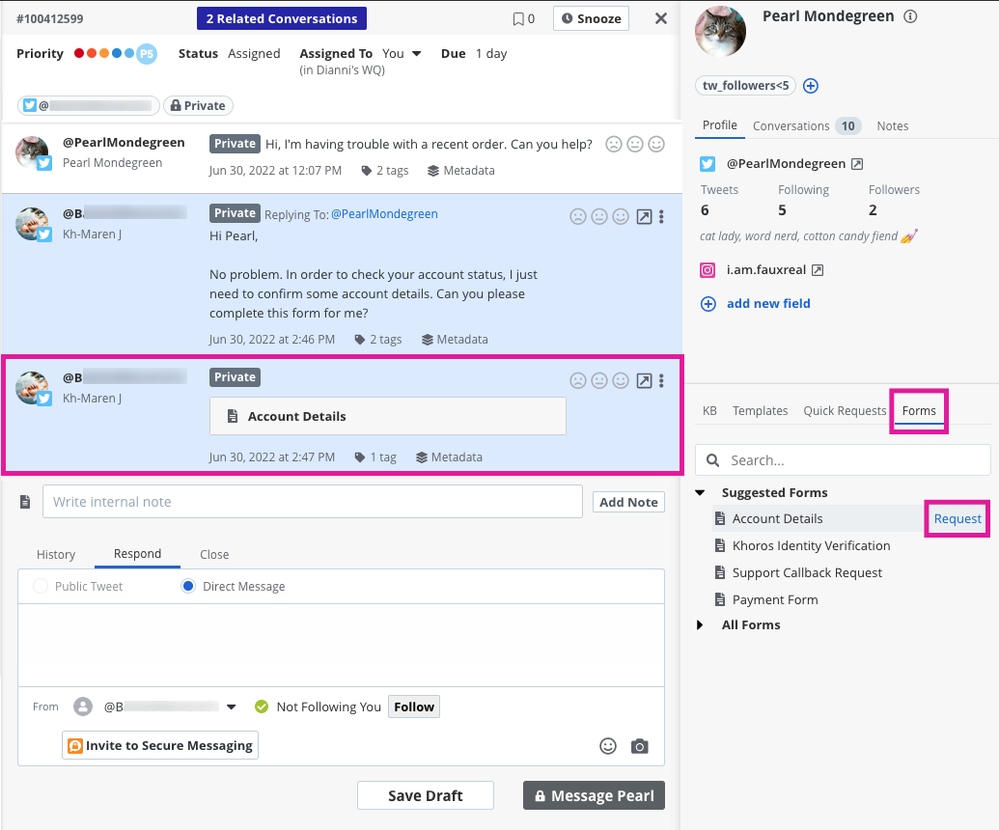Collapse the Suggested Forms section
999x830 pixels.
click(x=700, y=492)
